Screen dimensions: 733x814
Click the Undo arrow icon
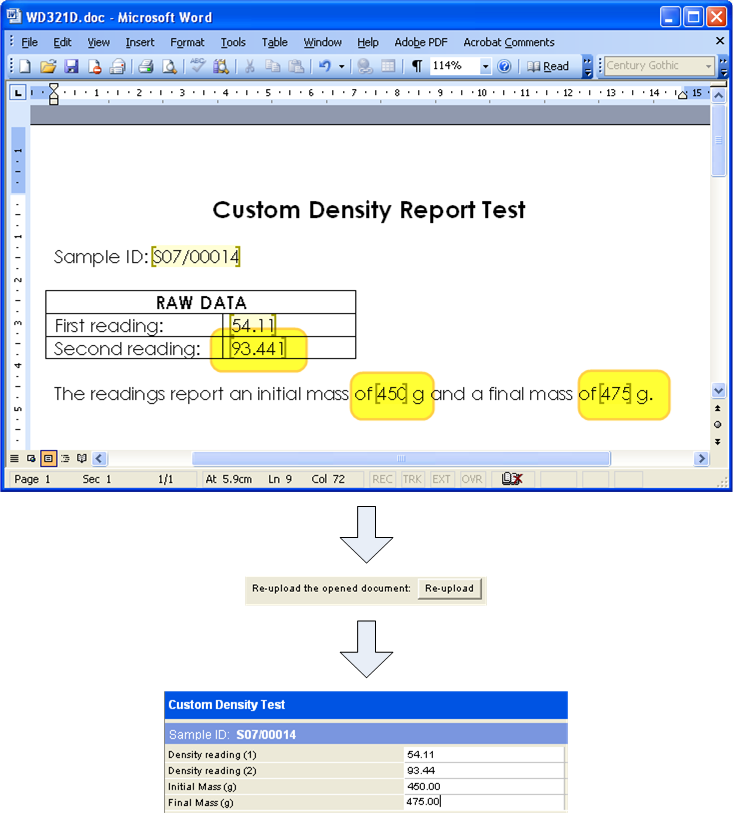point(324,67)
